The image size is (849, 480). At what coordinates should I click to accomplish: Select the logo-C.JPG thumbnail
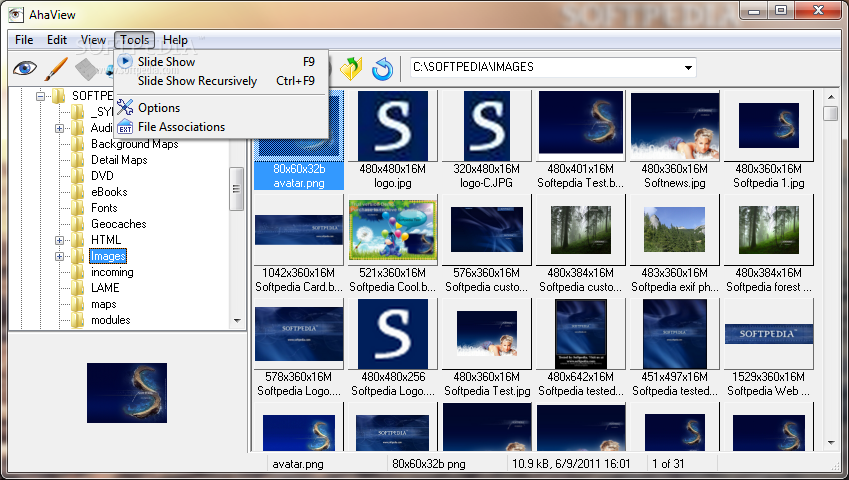(486, 126)
